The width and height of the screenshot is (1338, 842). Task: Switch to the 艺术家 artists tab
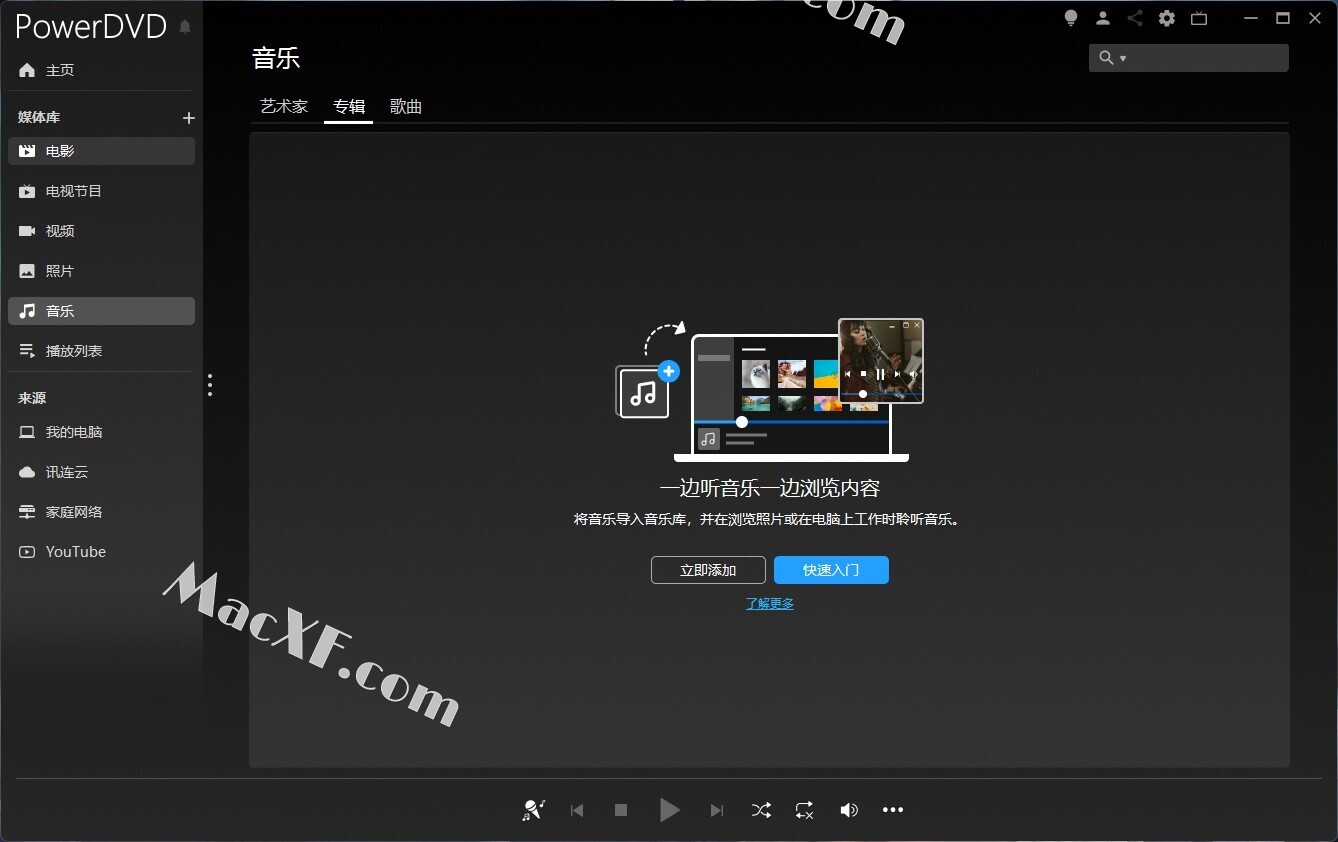pyautogui.click(x=284, y=106)
